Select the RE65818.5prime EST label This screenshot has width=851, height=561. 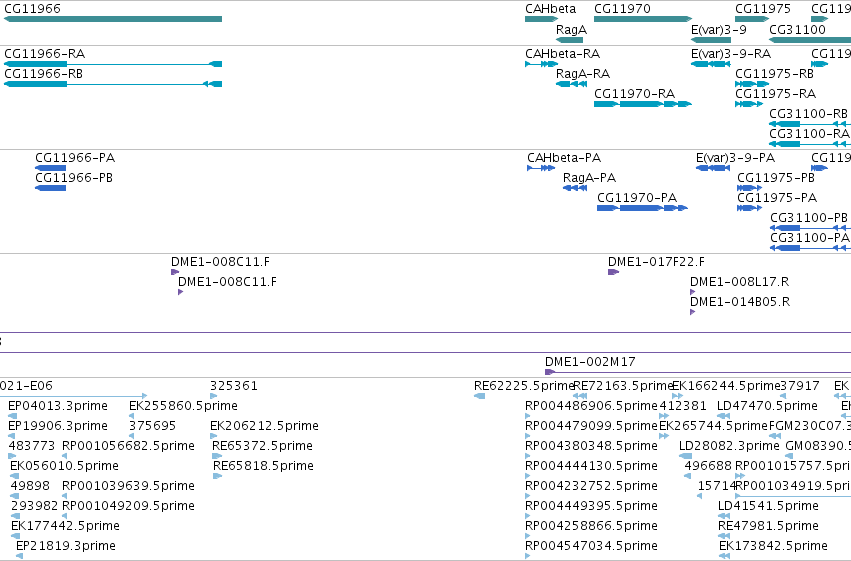pyautogui.click(x=263, y=467)
